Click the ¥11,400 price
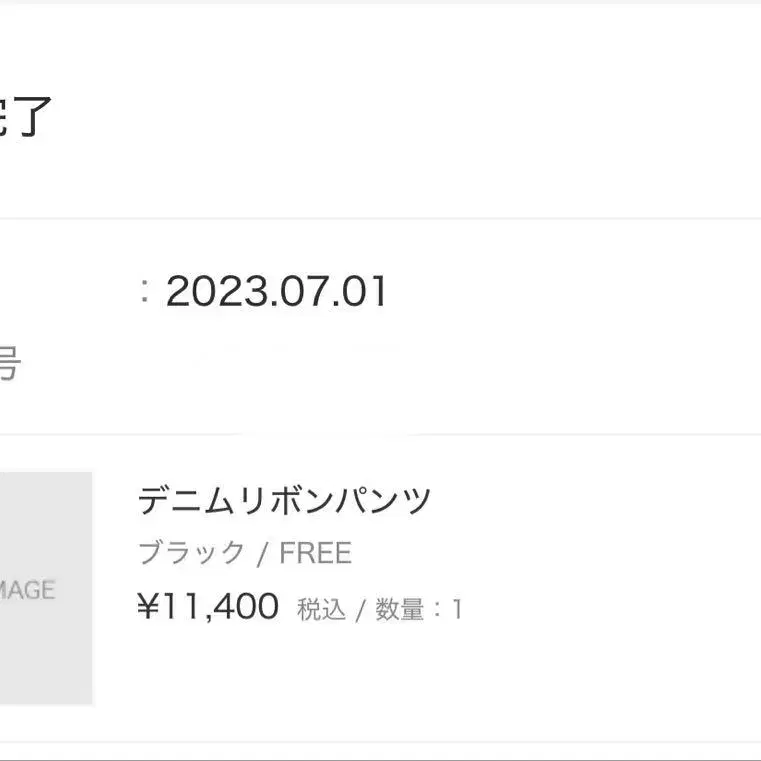The width and height of the screenshot is (761, 761). [207, 606]
